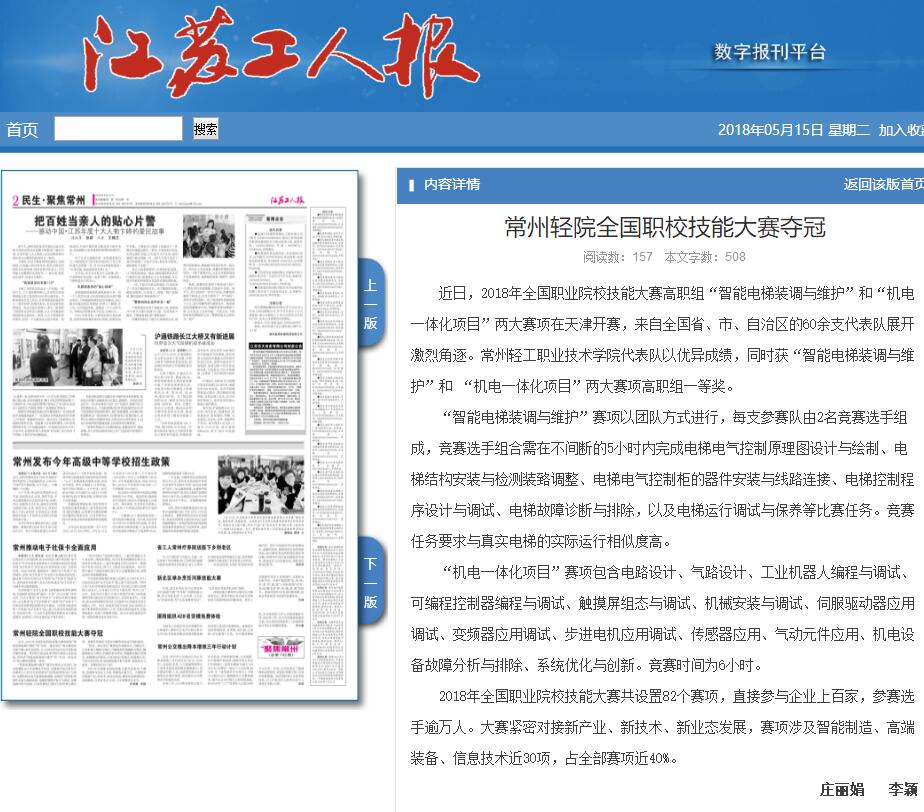Open thumbnail headline 沪通铁路长江大桥又有新进展

click(x=194, y=336)
